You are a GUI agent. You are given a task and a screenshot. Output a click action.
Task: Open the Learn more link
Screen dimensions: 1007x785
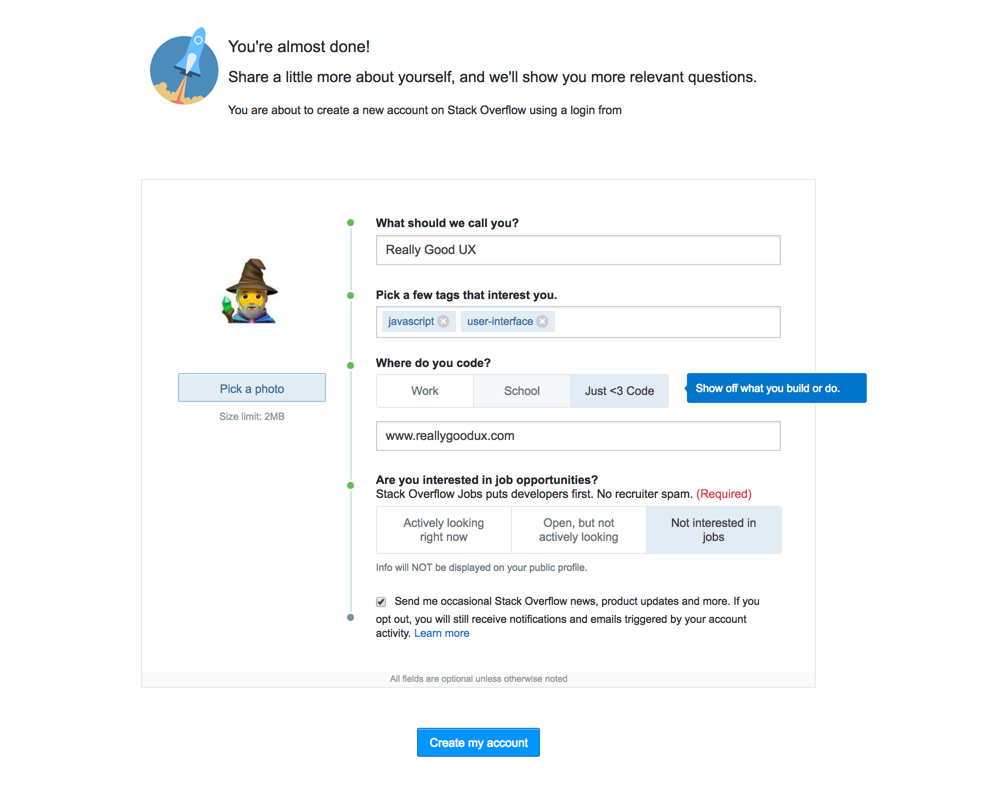441,633
